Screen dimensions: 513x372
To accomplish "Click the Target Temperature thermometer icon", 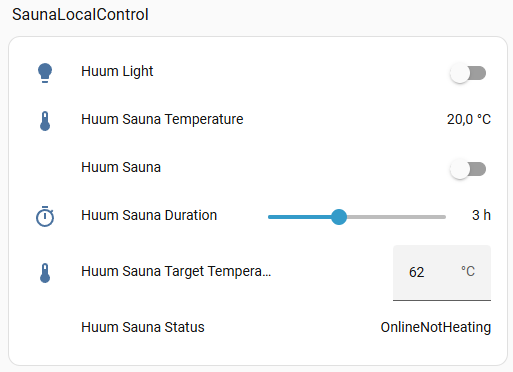I will [45, 273].
